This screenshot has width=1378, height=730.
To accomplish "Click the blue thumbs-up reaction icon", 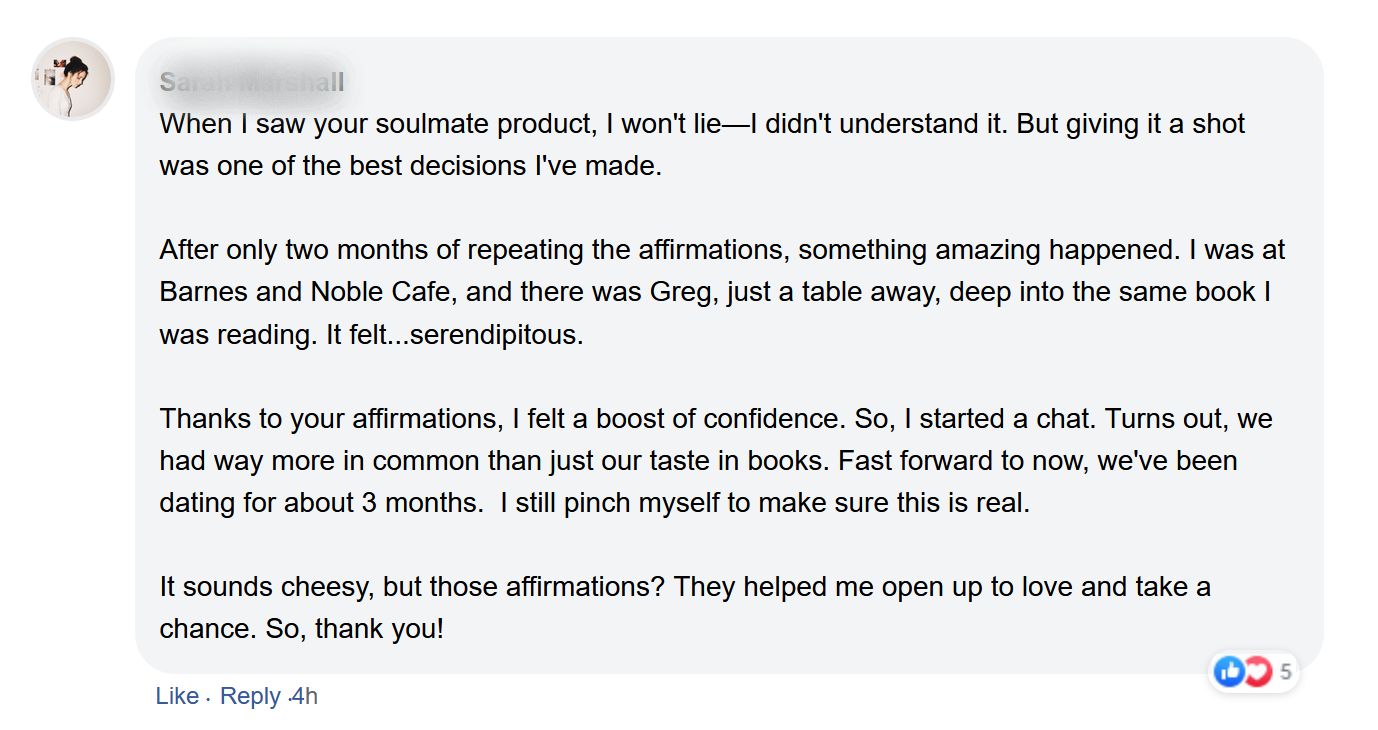I will click(1229, 672).
